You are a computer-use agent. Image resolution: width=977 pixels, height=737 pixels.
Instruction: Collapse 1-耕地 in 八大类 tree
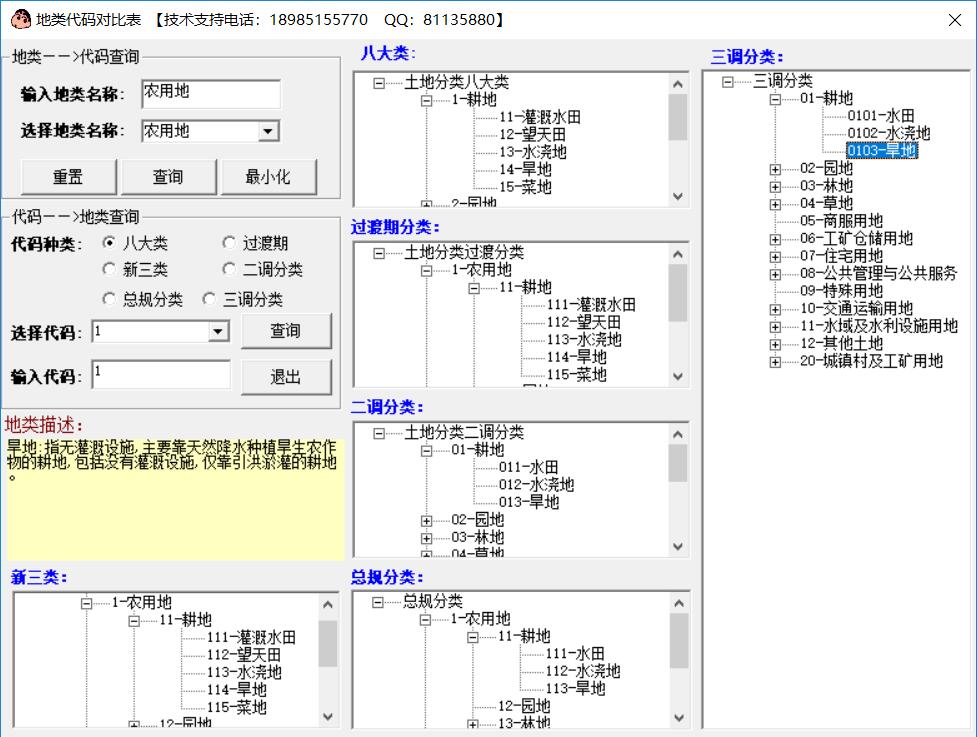coord(426,100)
